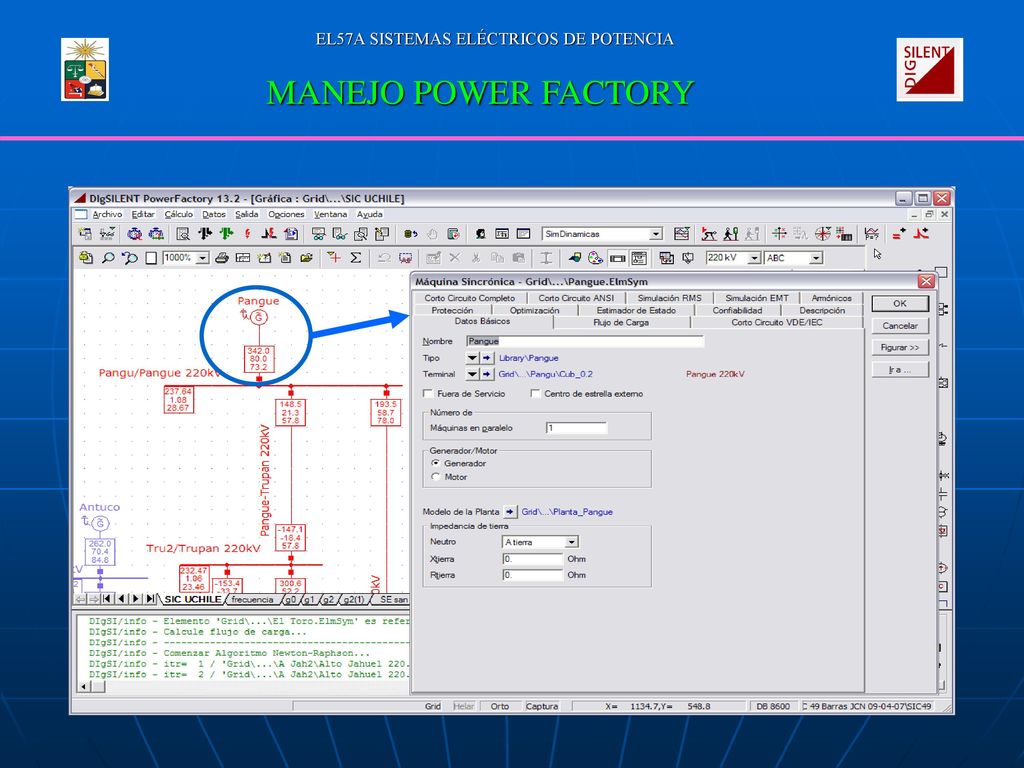
Task: Click the Nombre input field containing Pangue
Action: [x=585, y=341]
